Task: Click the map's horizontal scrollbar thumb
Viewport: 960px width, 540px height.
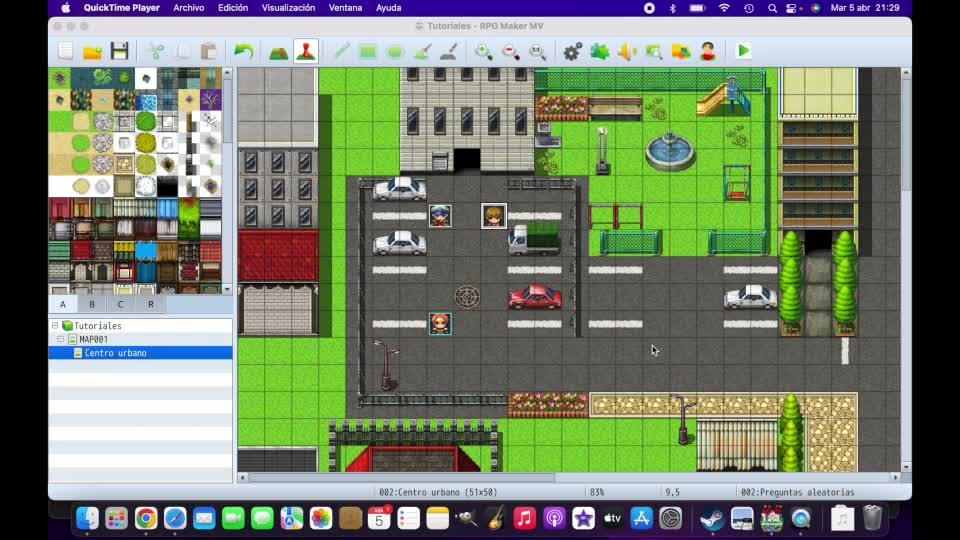Action: click(x=402, y=477)
